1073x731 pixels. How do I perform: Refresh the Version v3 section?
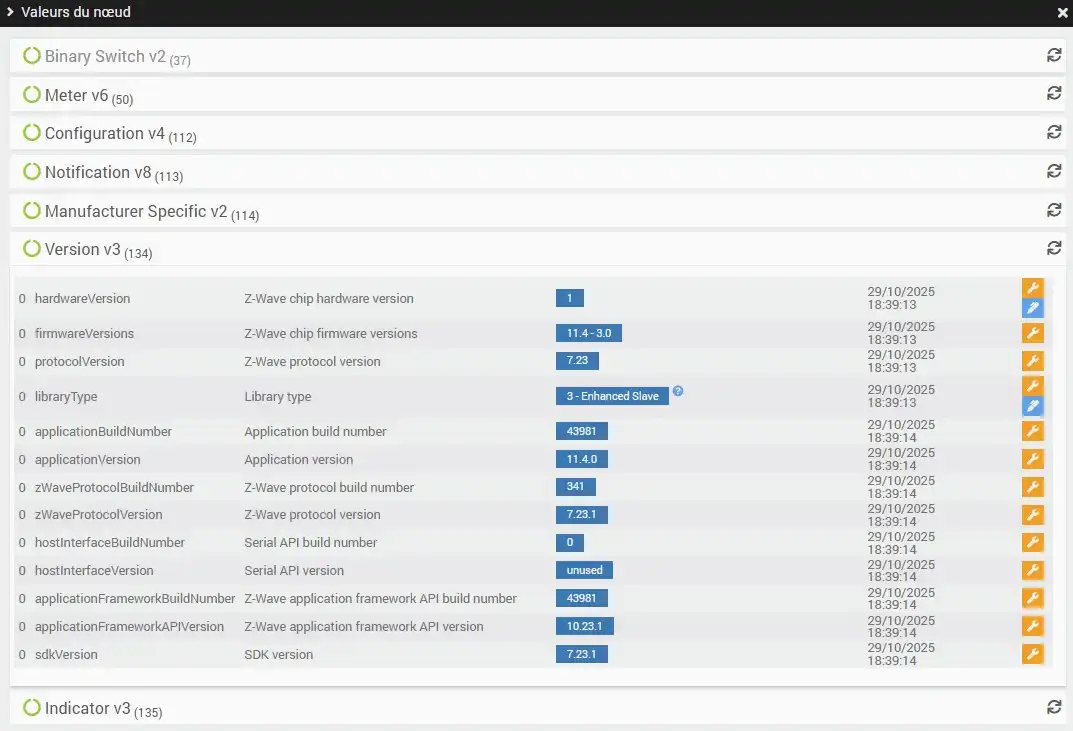[1054, 248]
